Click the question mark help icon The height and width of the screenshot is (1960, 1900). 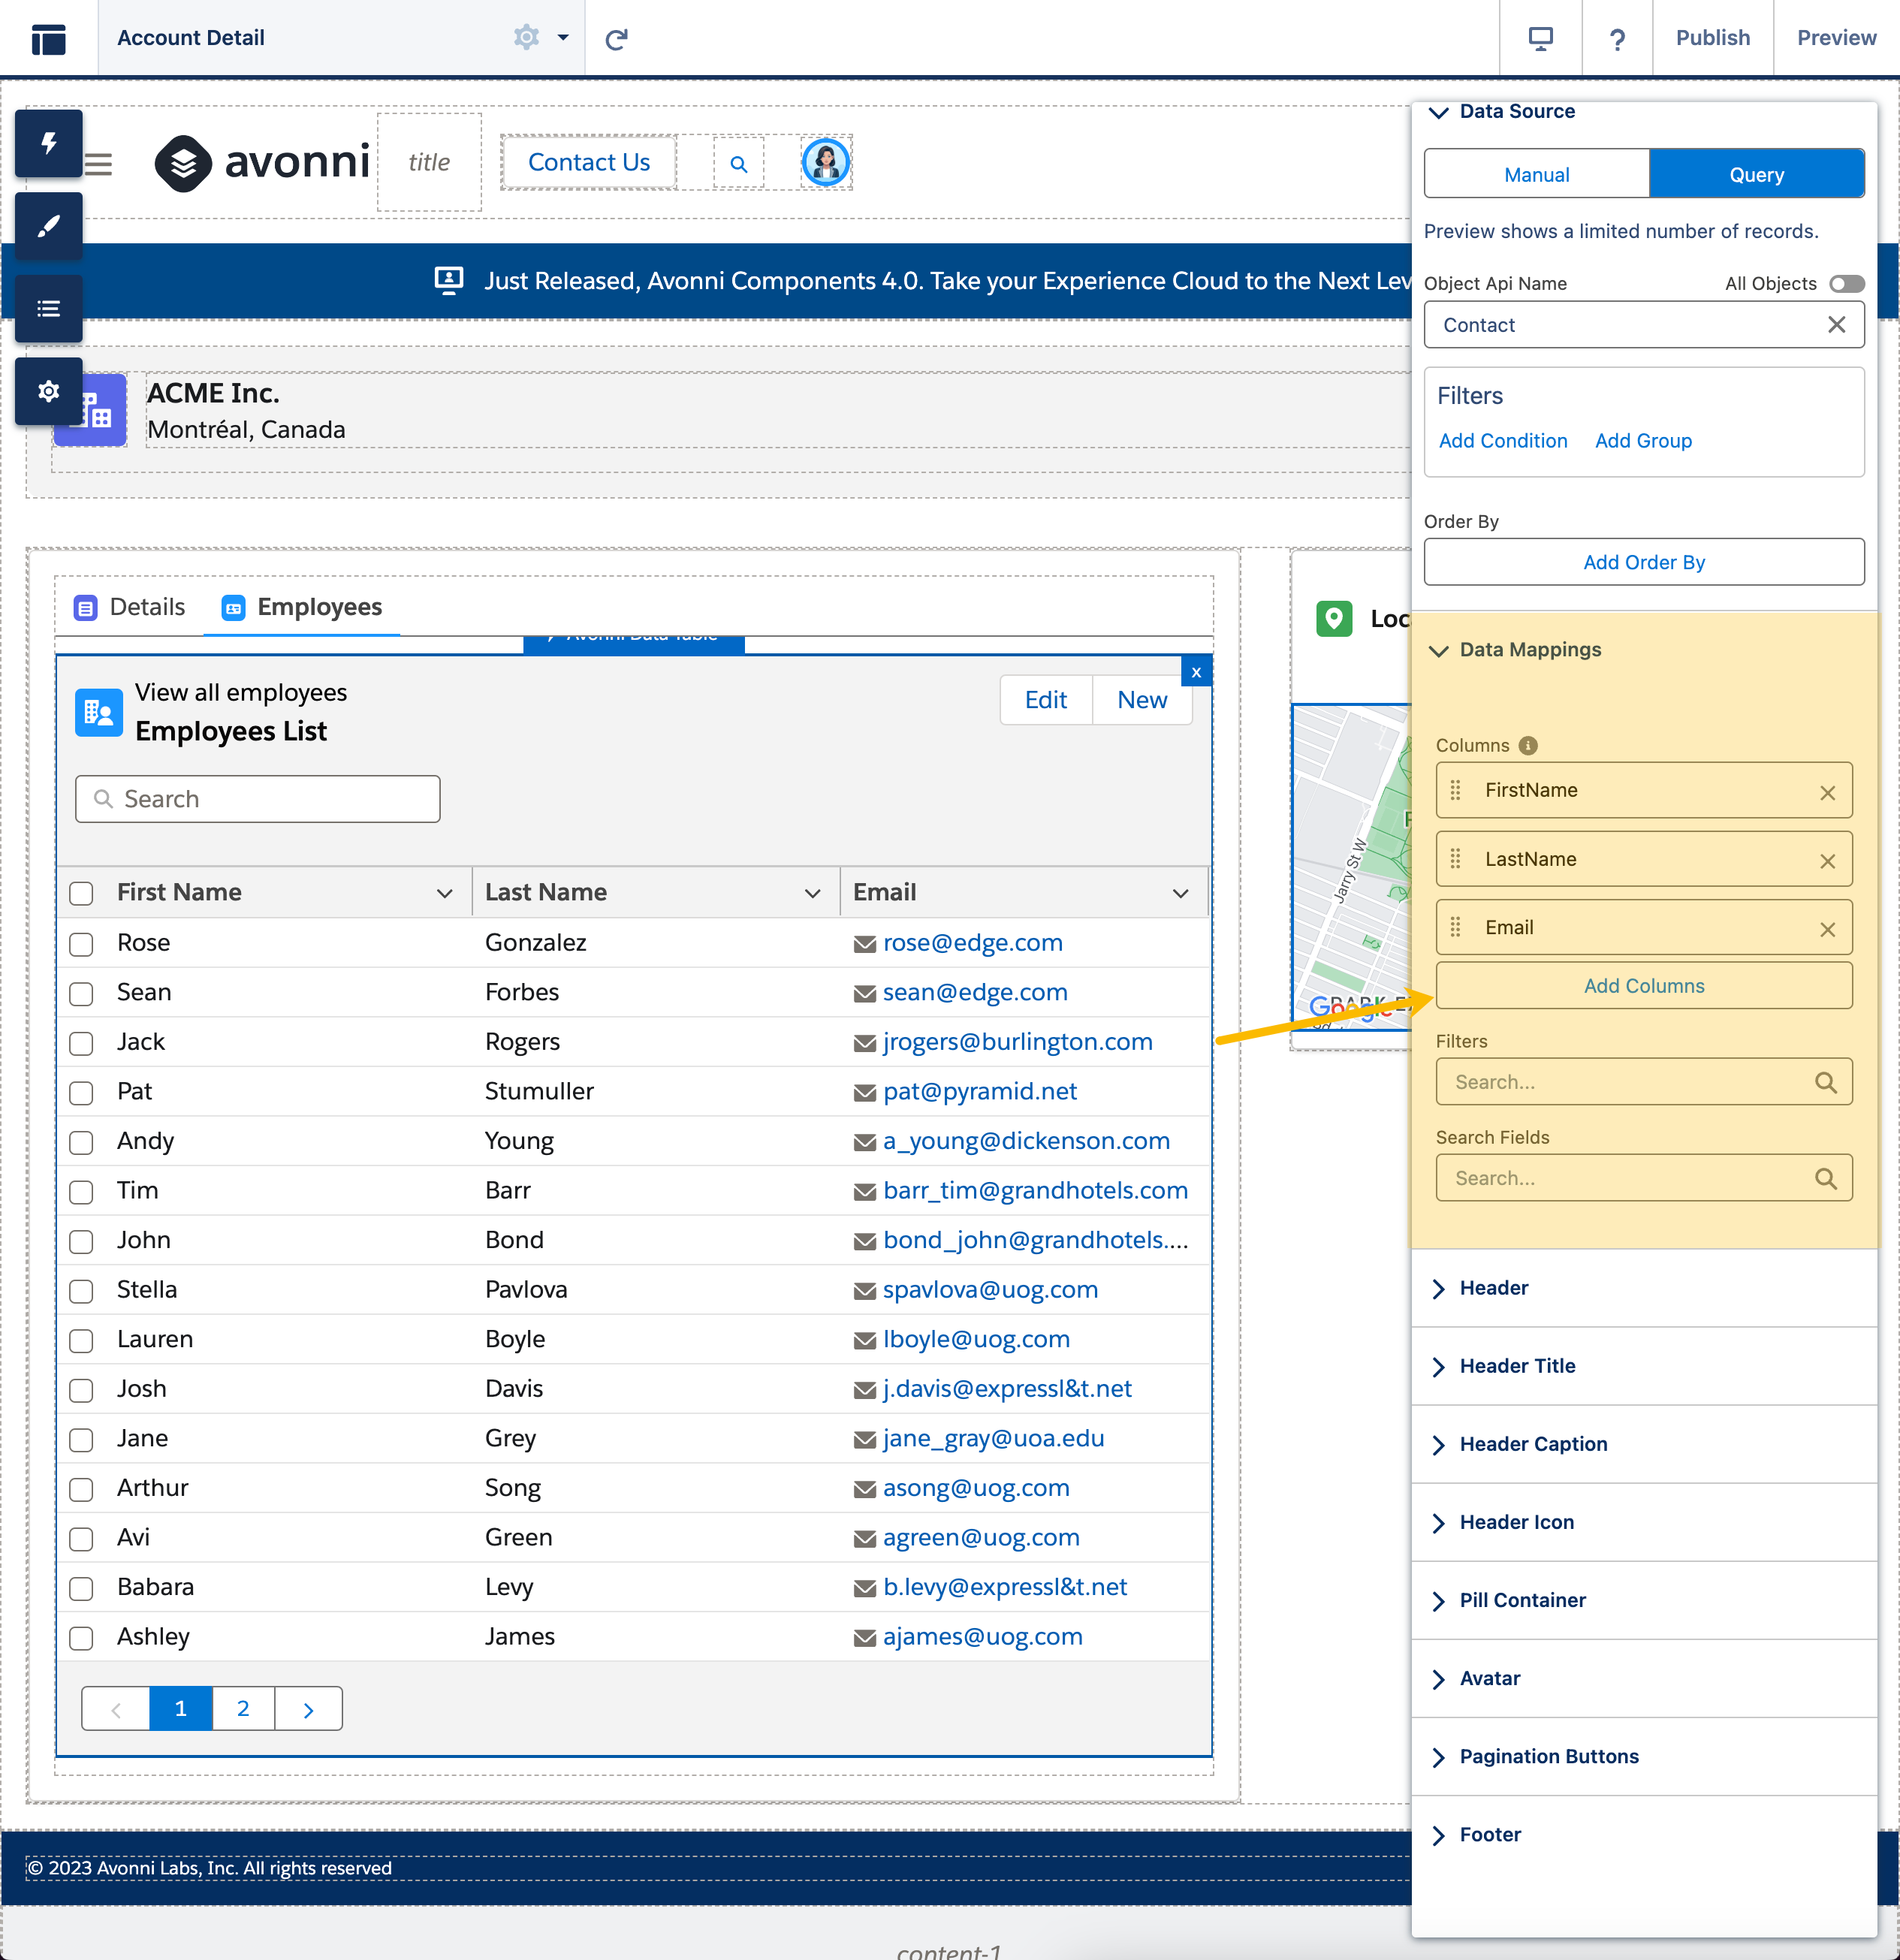tap(1616, 38)
